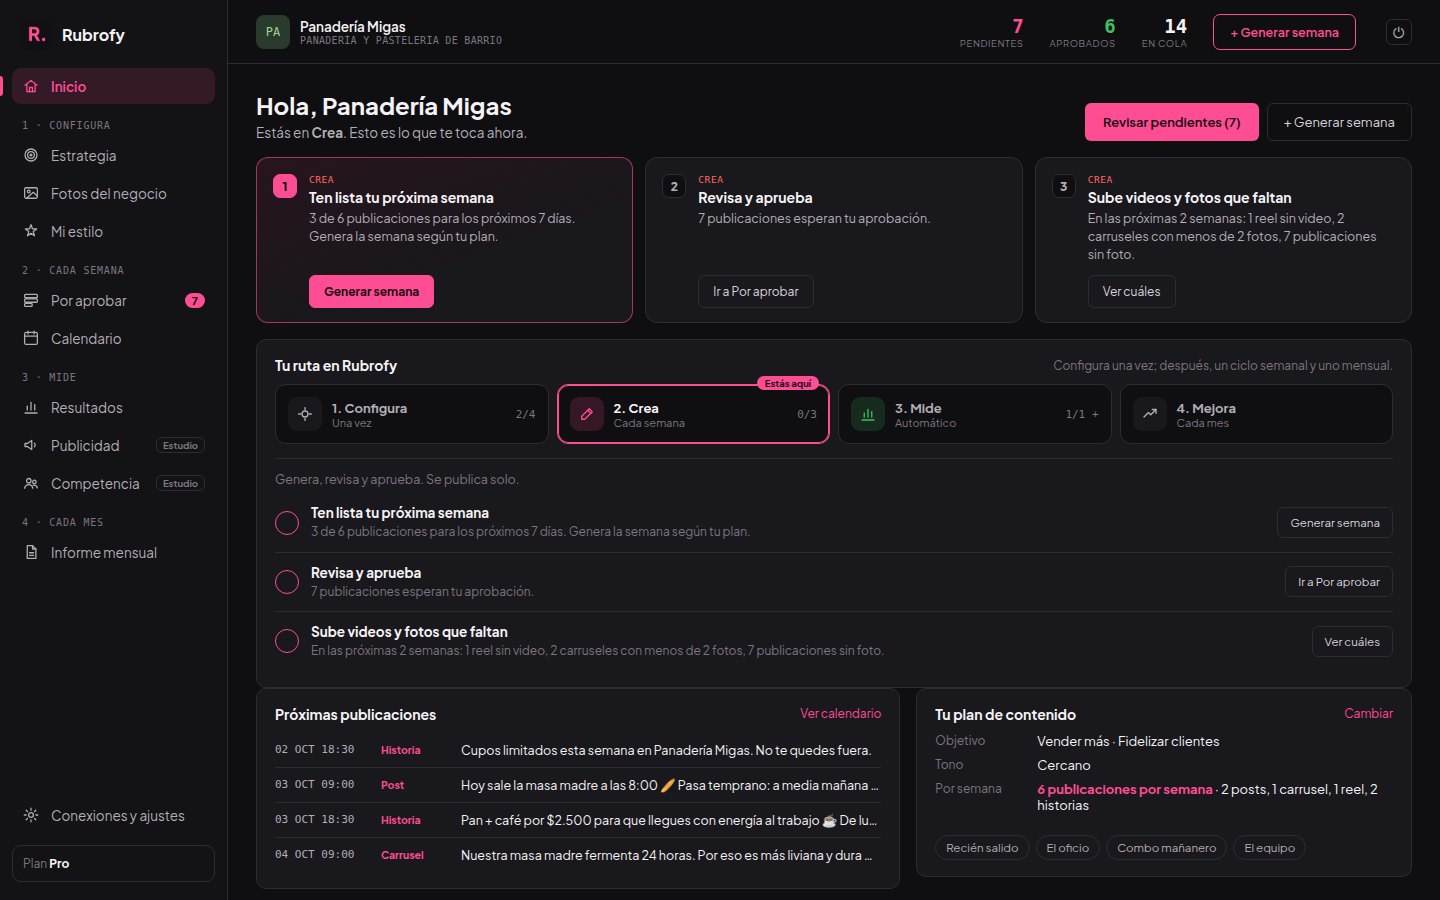
Task: Open Estrategia in the sidebar
Action: [x=114, y=155]
